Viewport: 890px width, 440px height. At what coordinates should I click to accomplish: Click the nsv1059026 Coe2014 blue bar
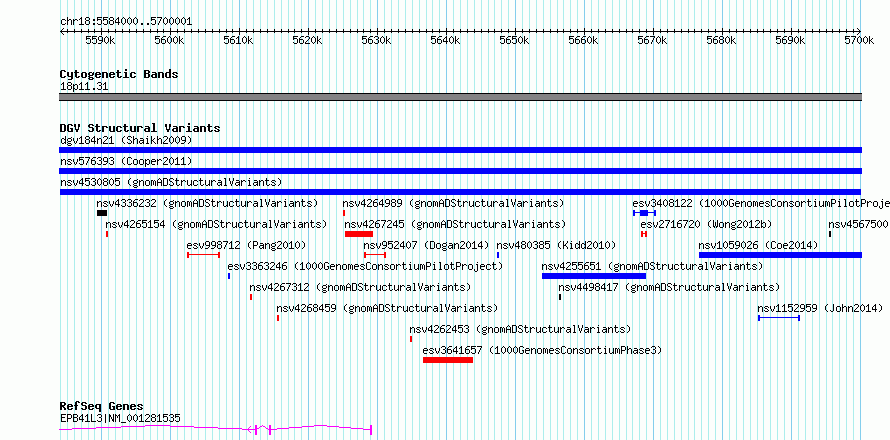(780, 255)
